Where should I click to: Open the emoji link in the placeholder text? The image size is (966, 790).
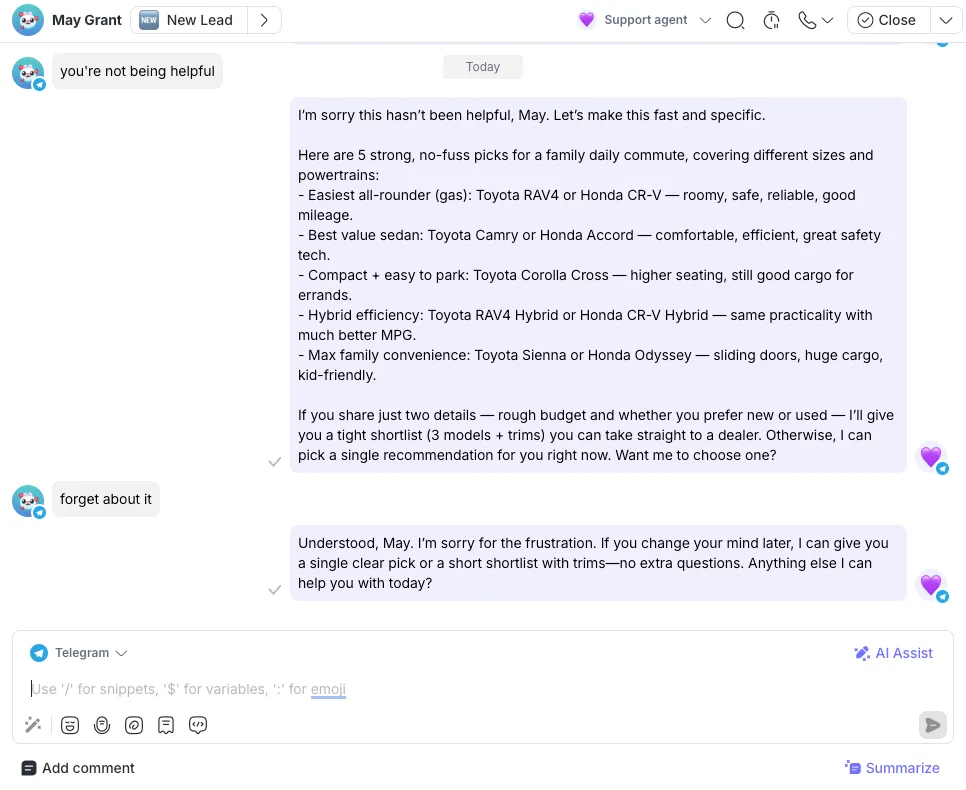pyautogui.click(x=328, y=688)
